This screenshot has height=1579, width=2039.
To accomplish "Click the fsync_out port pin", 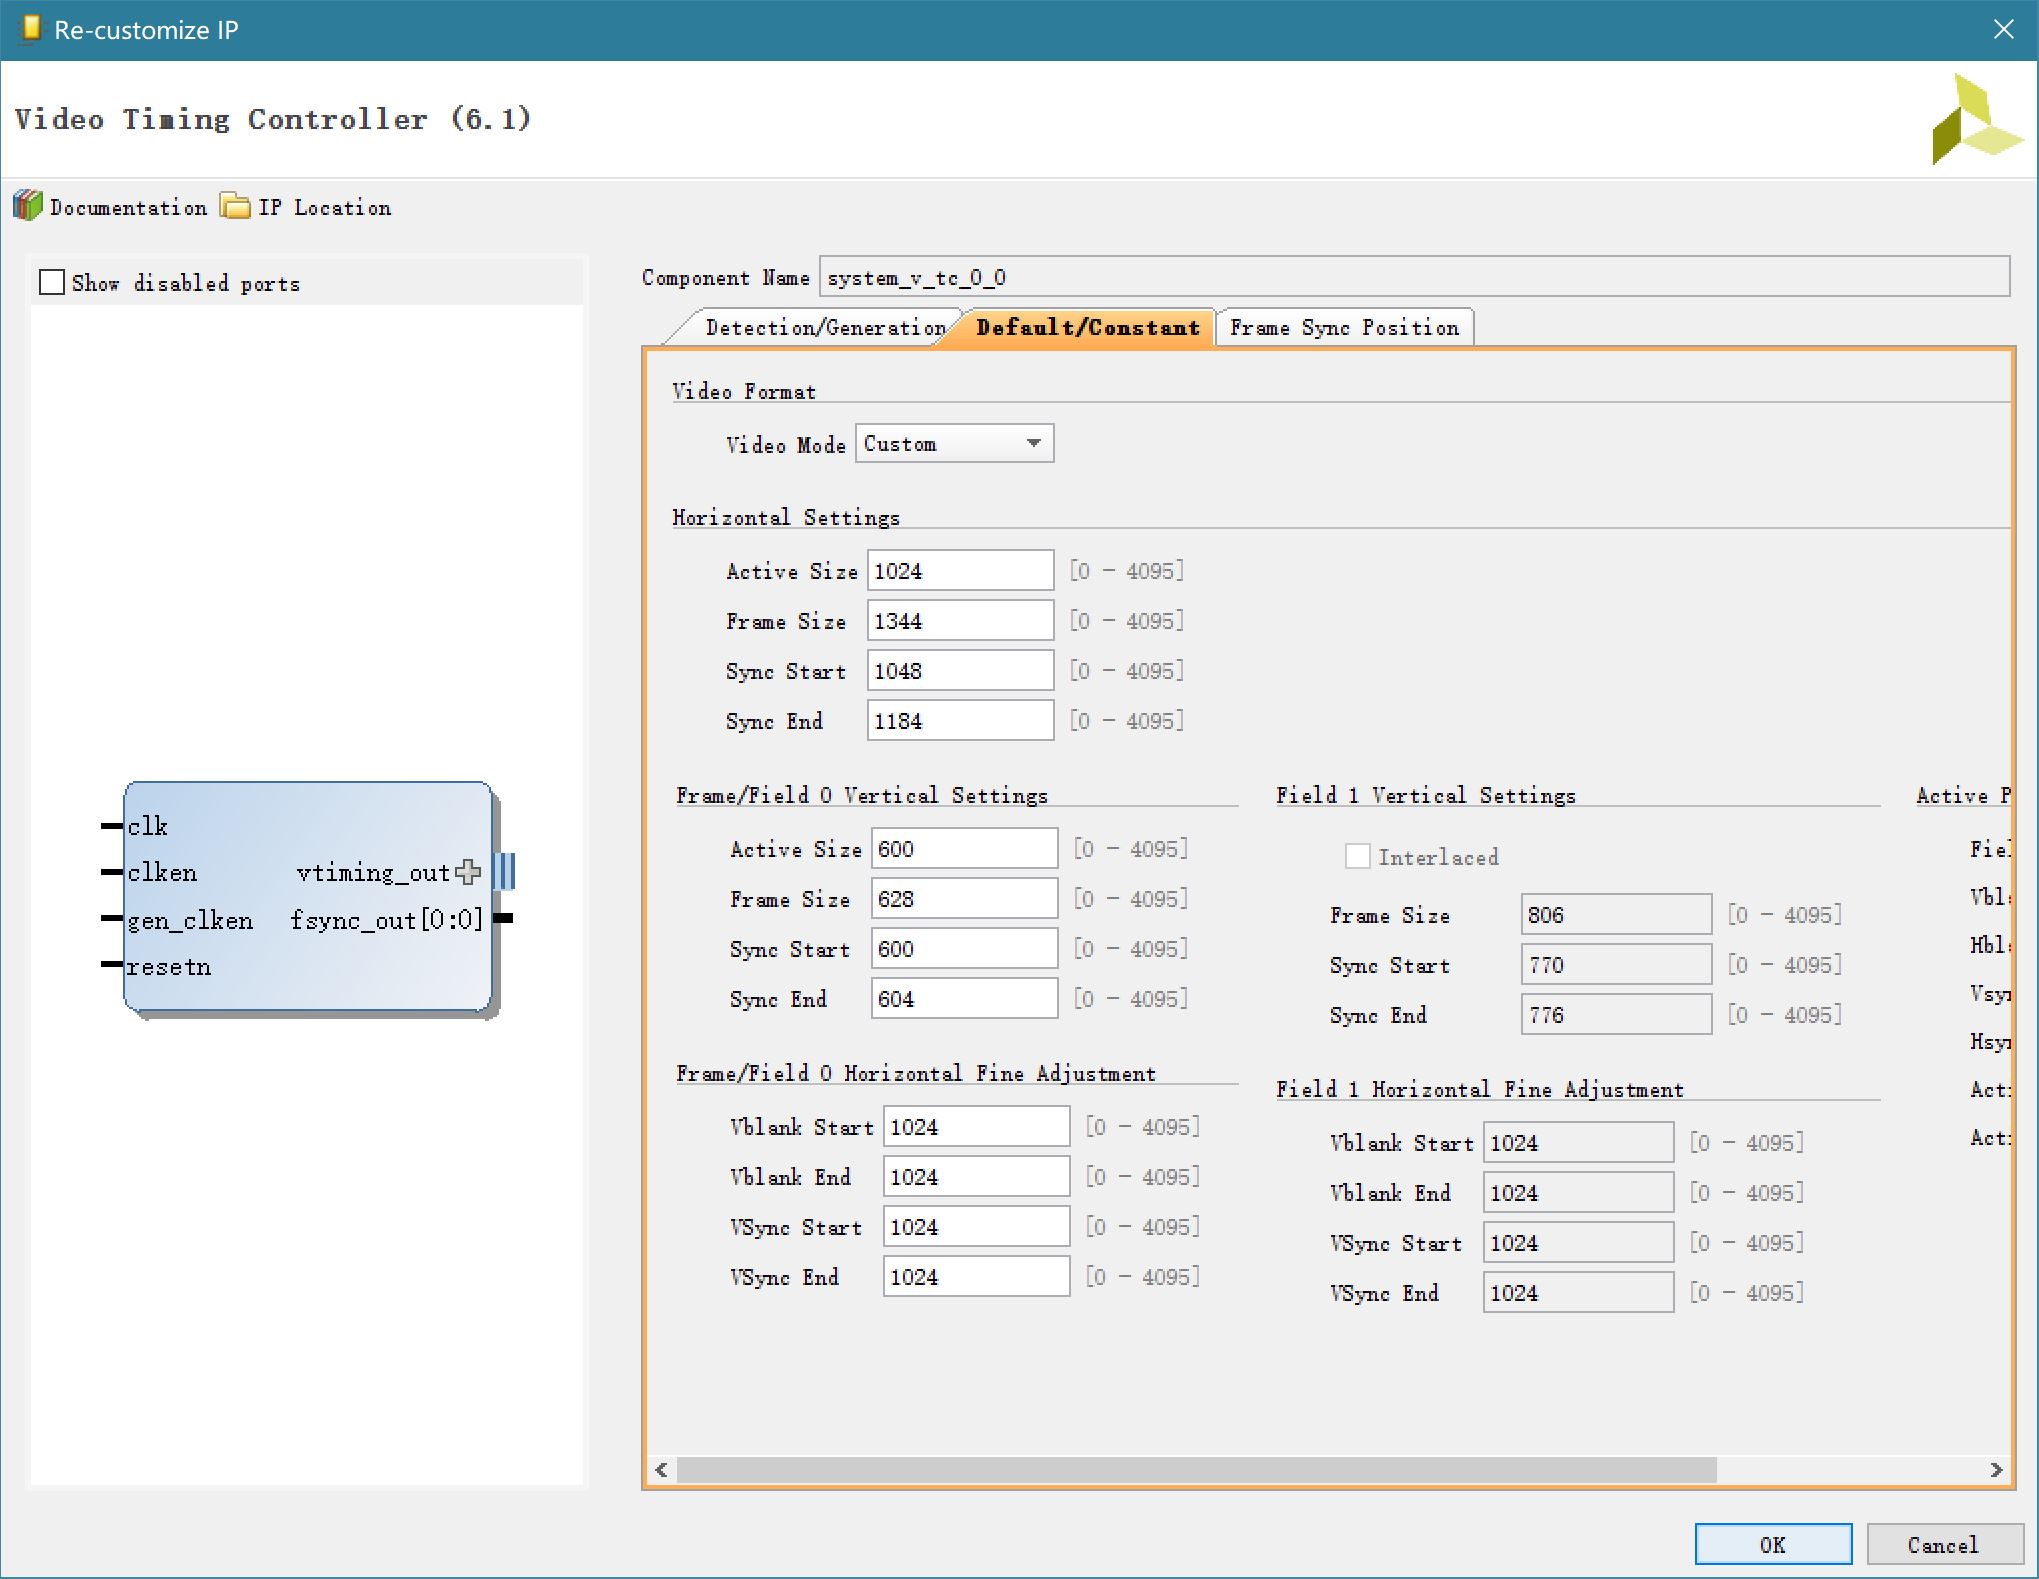I will click(505, 918).
